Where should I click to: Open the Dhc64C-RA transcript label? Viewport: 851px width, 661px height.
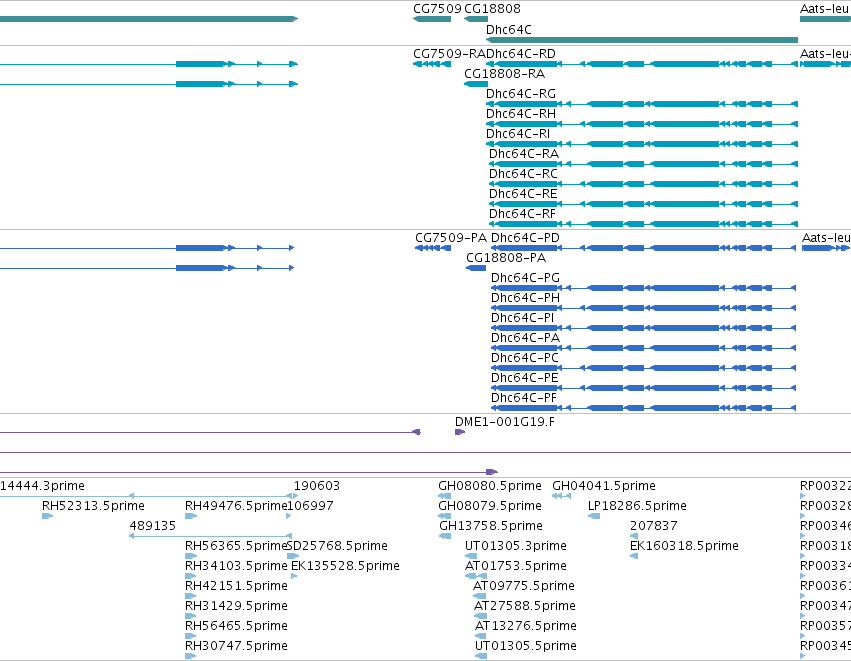(x=524, y=154)
